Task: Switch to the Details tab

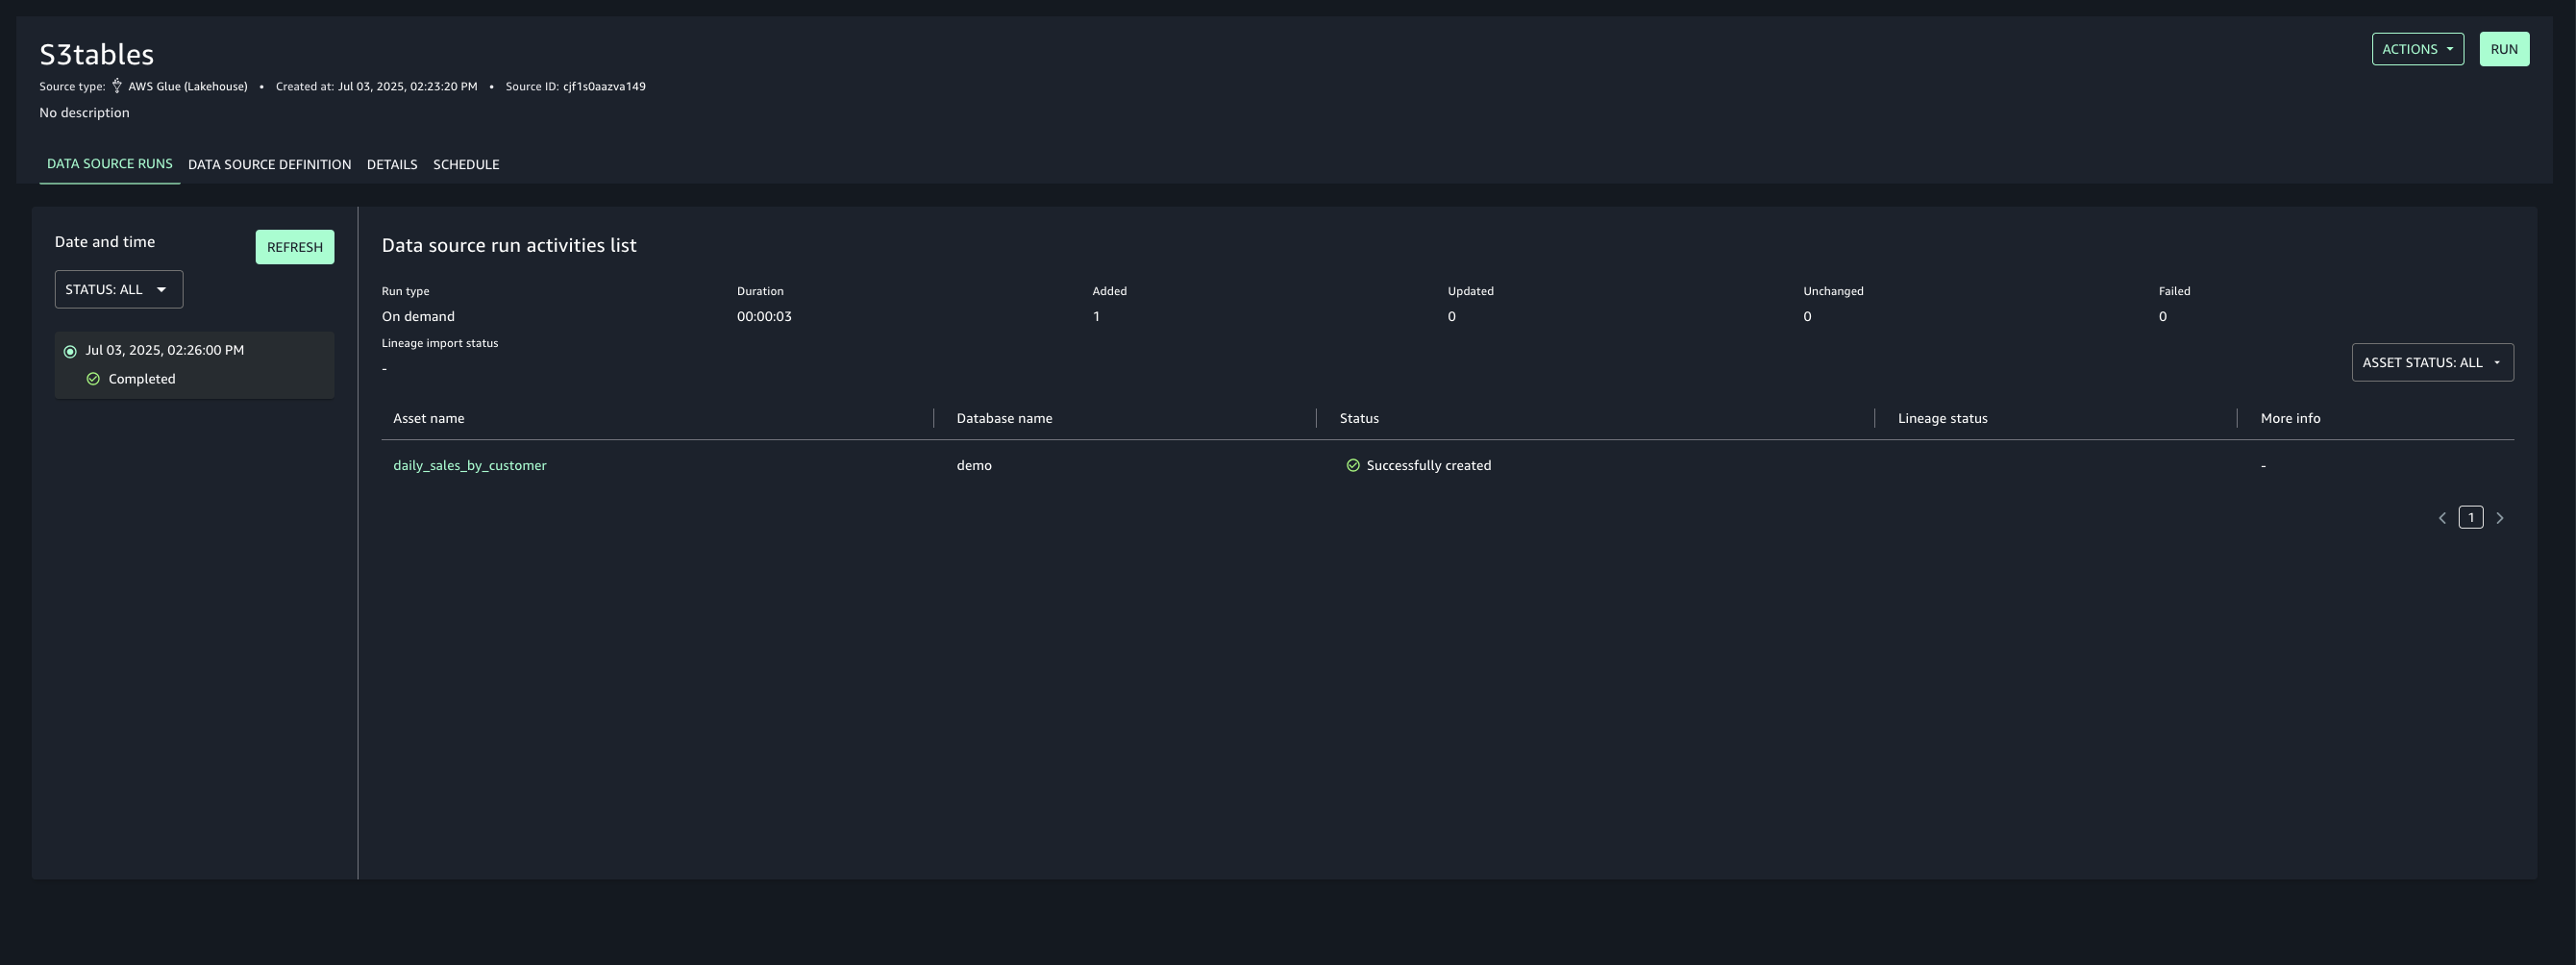Action: [391, 165]
